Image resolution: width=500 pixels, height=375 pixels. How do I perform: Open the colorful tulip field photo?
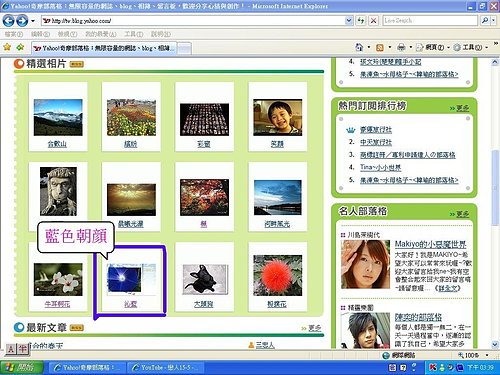(131, 117)
